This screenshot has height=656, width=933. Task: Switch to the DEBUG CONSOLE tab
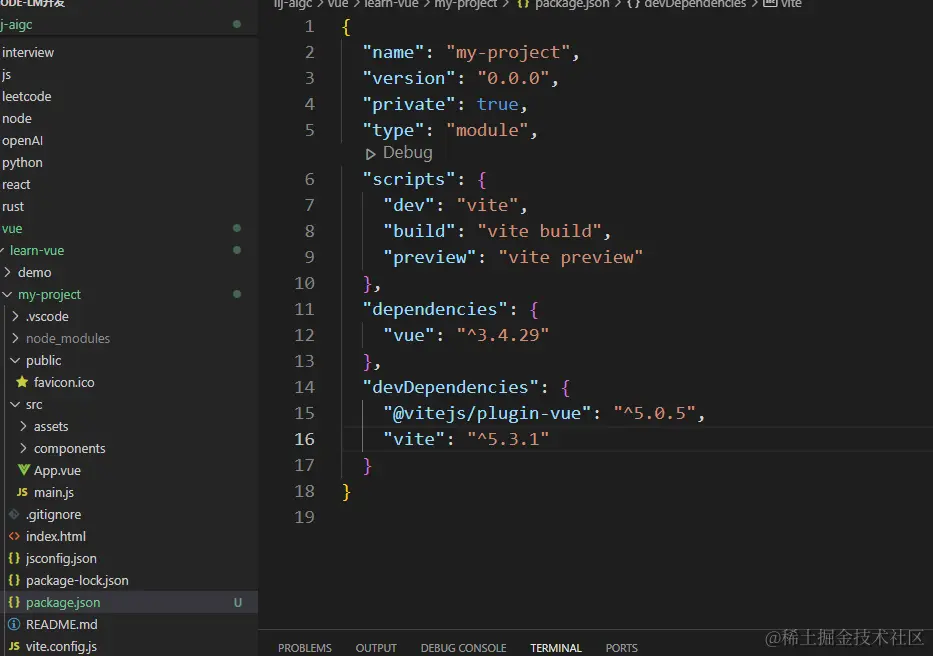464,648
